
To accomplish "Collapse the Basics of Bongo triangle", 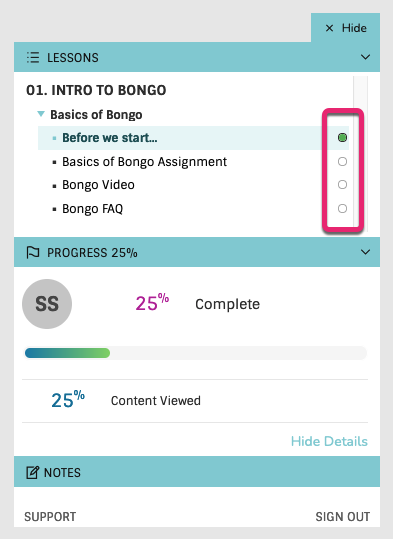I will 41,114.
